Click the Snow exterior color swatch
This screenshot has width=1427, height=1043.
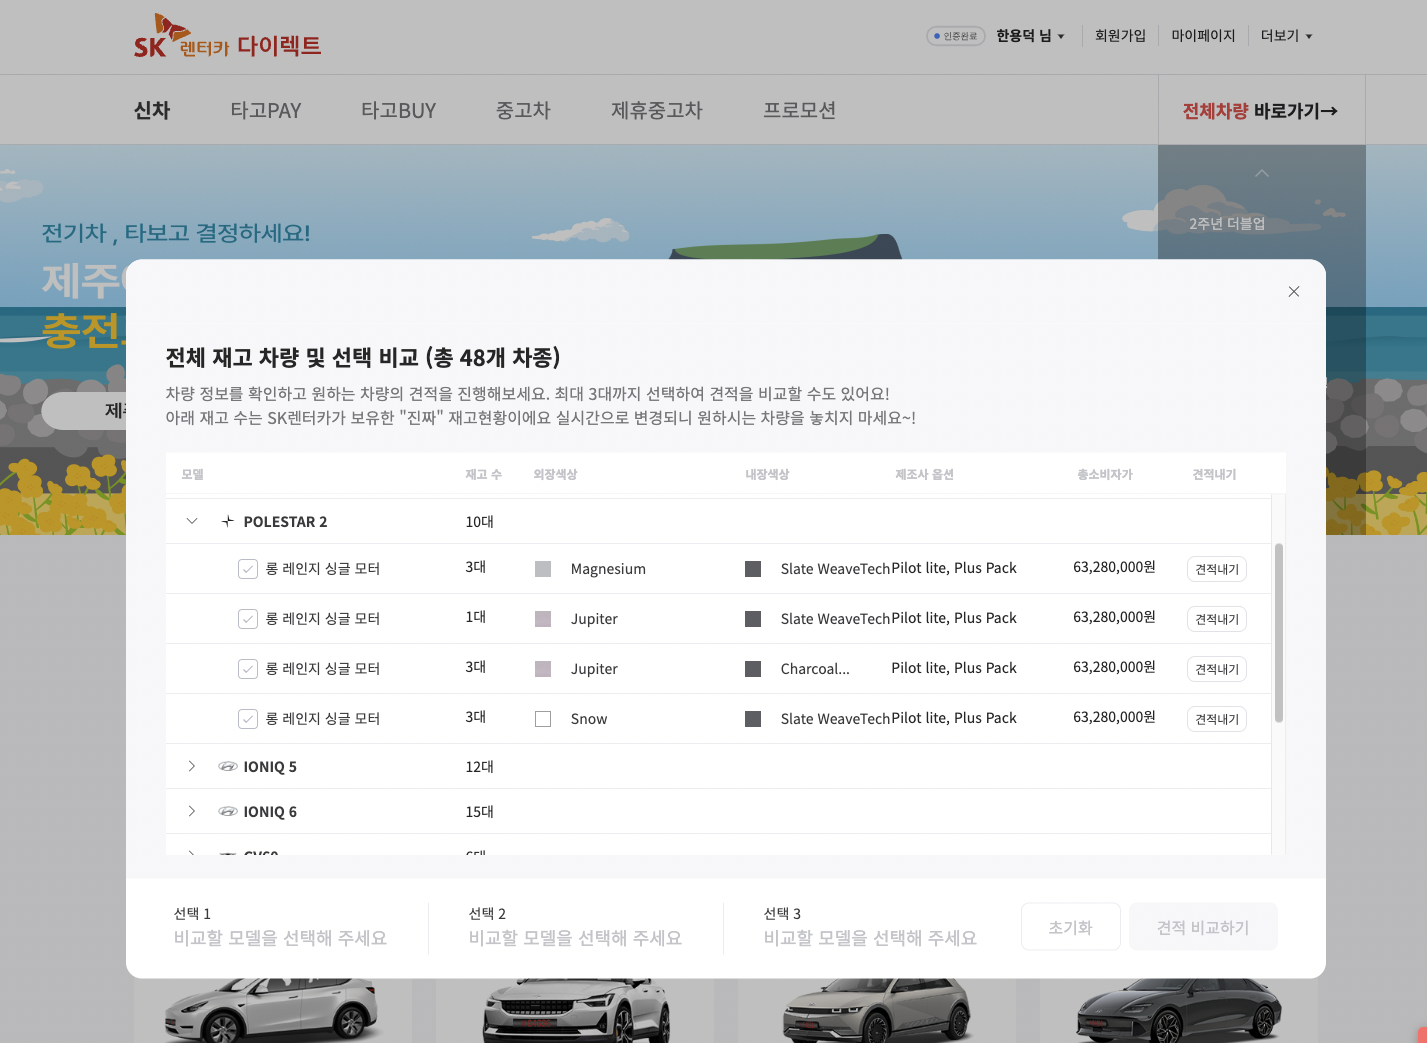point(543,719)
